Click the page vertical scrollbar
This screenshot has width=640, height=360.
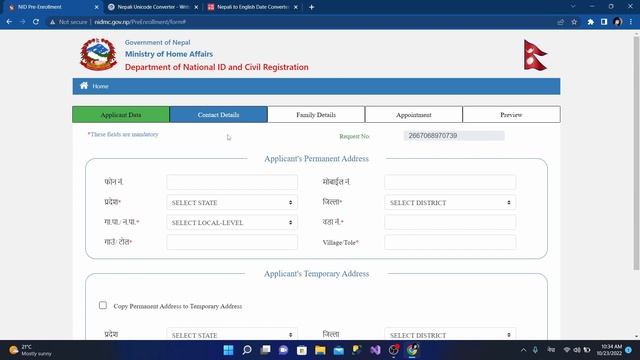pos(636,153)
